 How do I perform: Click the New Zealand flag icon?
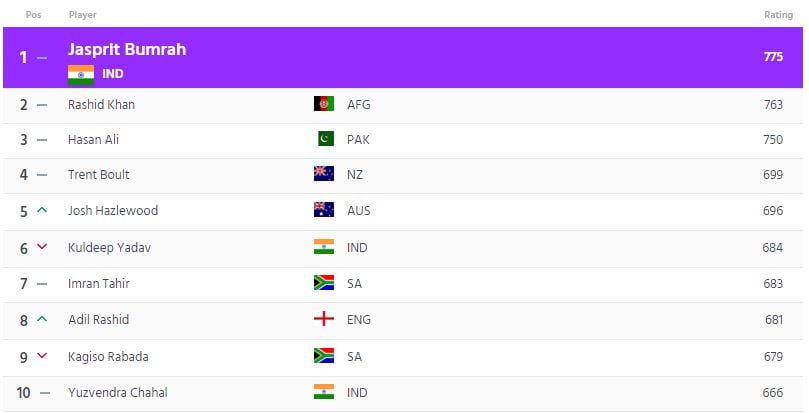pyautogui.click(x=324, y=175)
